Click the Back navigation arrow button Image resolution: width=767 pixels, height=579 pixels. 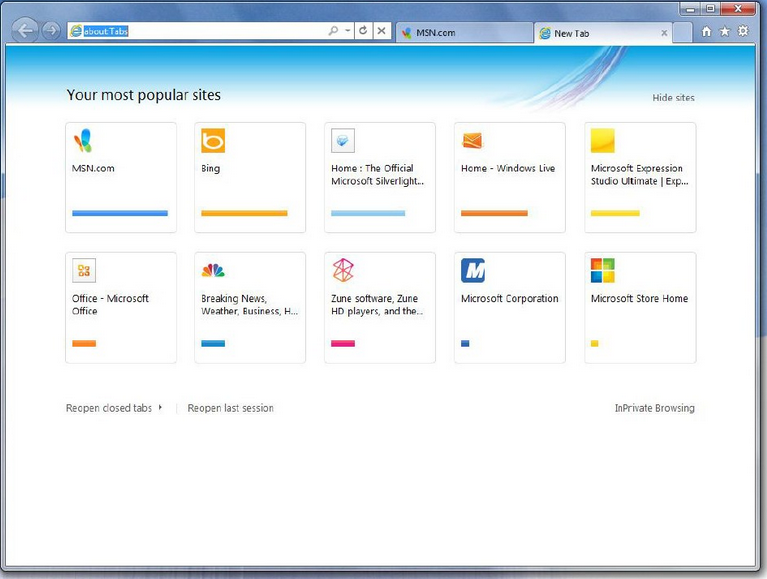pyautogui.click(x=25, y=31)
